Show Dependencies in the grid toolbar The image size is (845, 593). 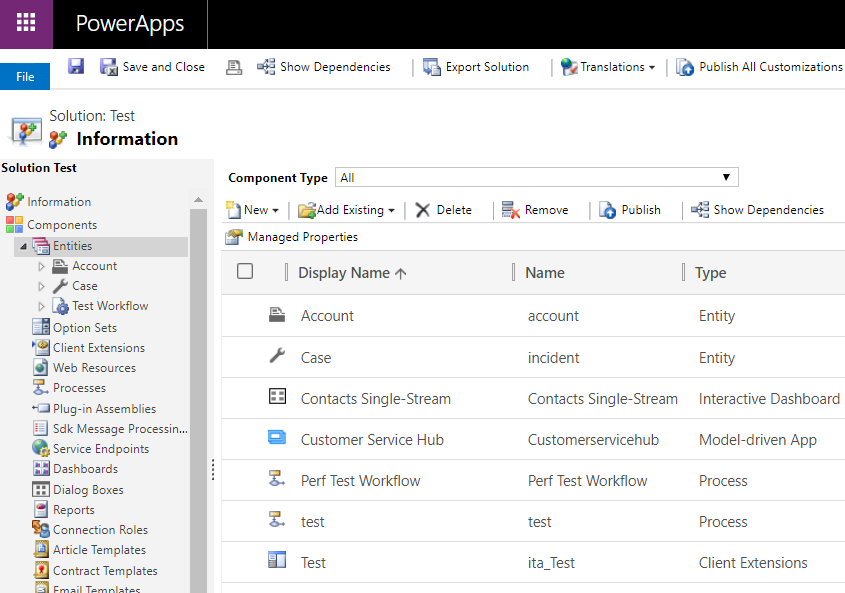click(758, 210)
